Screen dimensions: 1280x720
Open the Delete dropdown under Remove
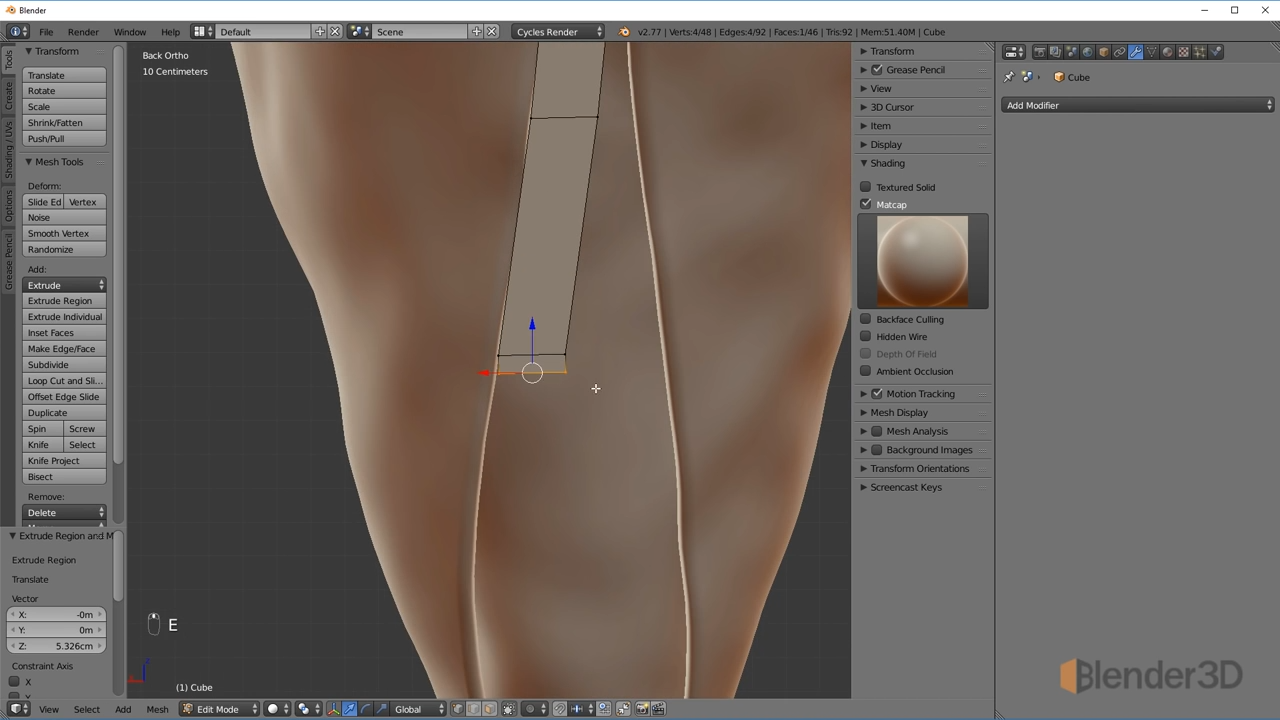(x=65, y=513)
